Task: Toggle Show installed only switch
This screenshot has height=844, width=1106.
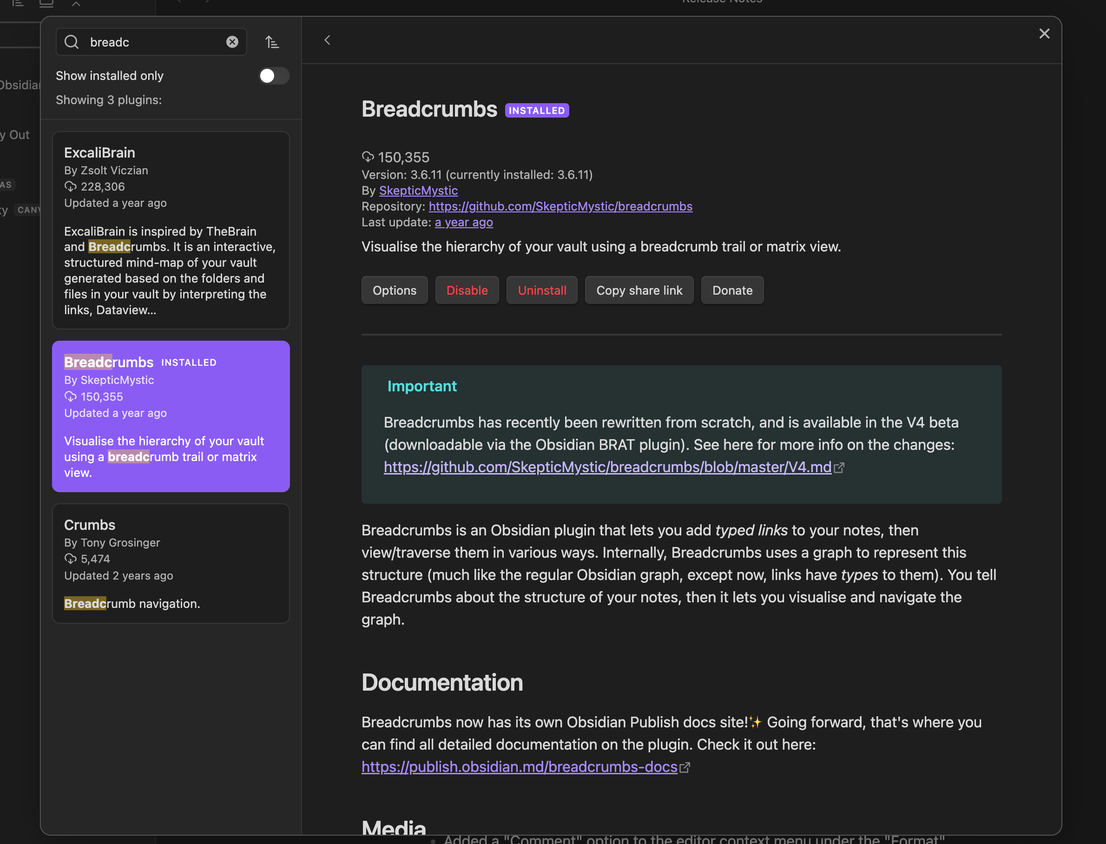Action: [x=273, y=76]
